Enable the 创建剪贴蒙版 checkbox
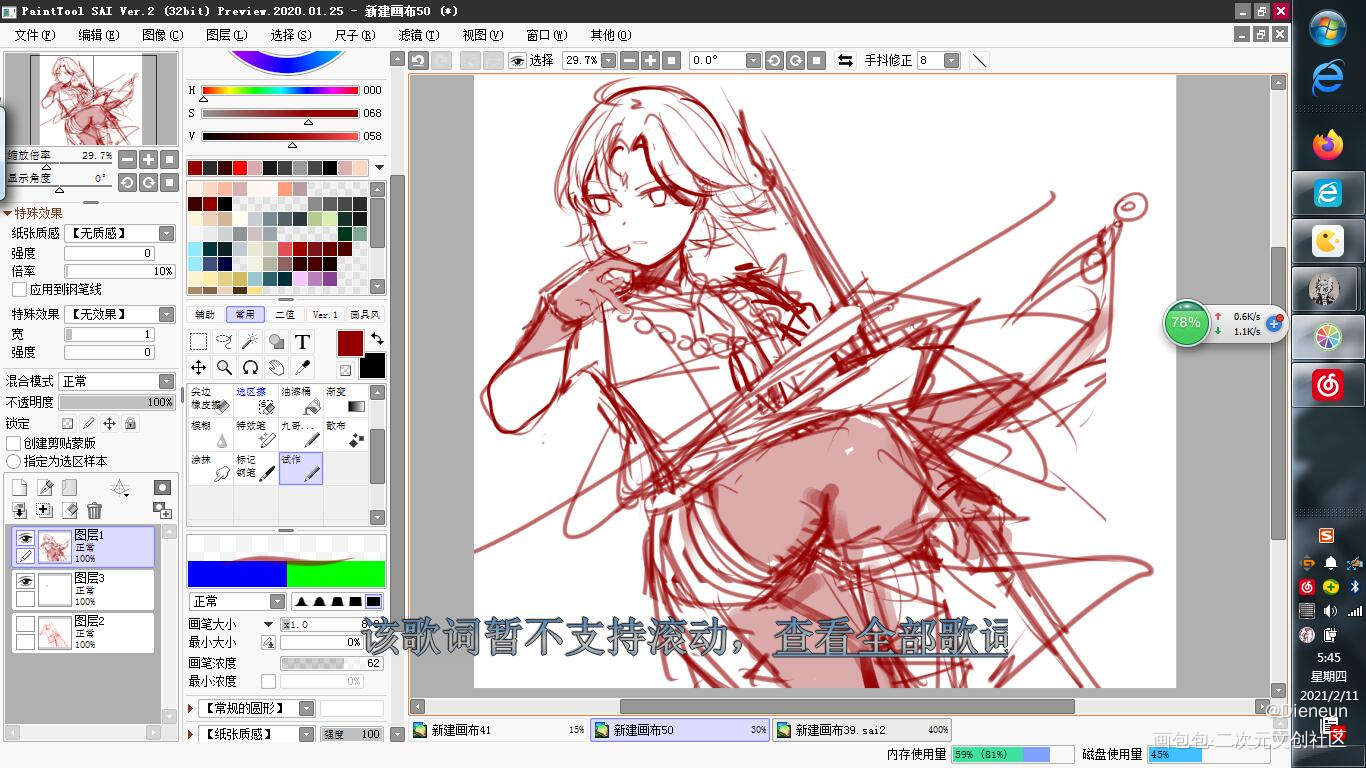1366x768 pixels. click(x=14, y=443)
